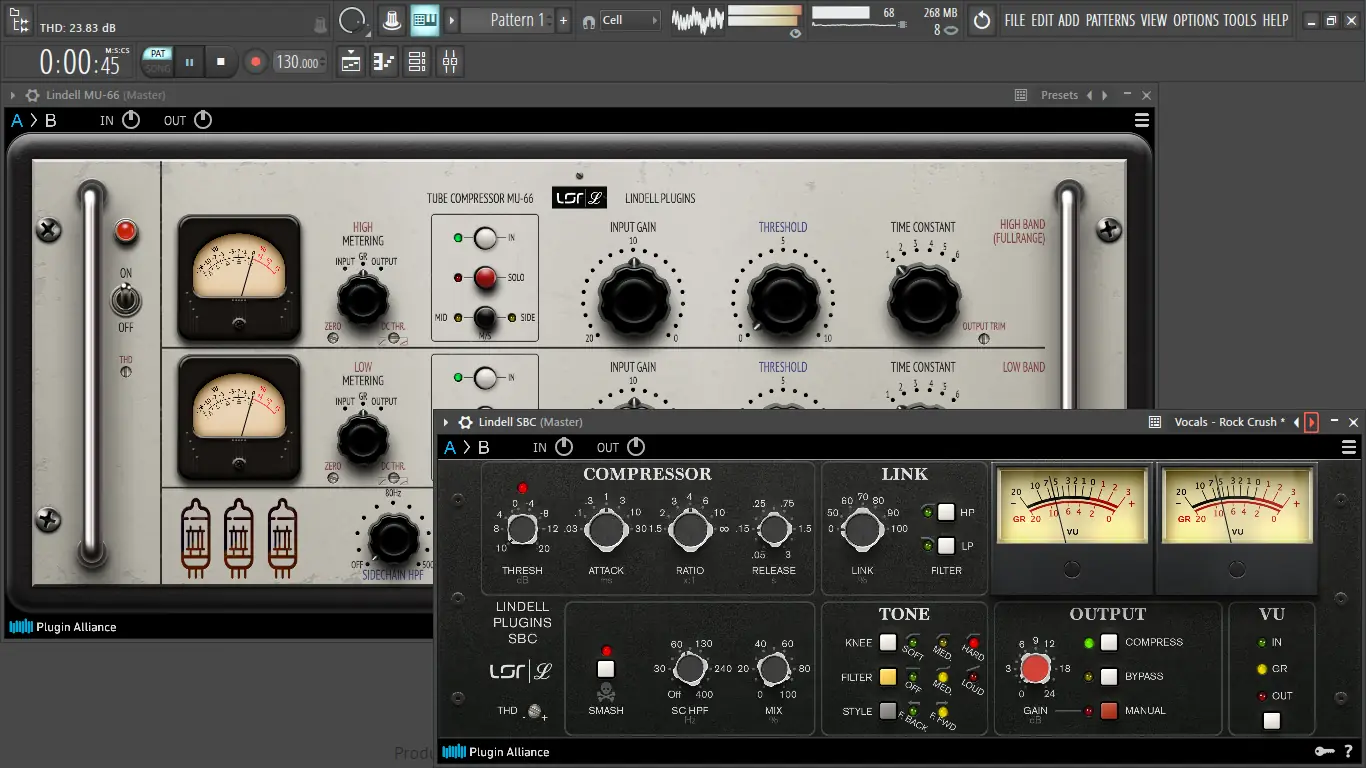This screenshot has height=768, width=1366.
Task: Open the OPTIONS menu
Action: tap(1196, 20)
